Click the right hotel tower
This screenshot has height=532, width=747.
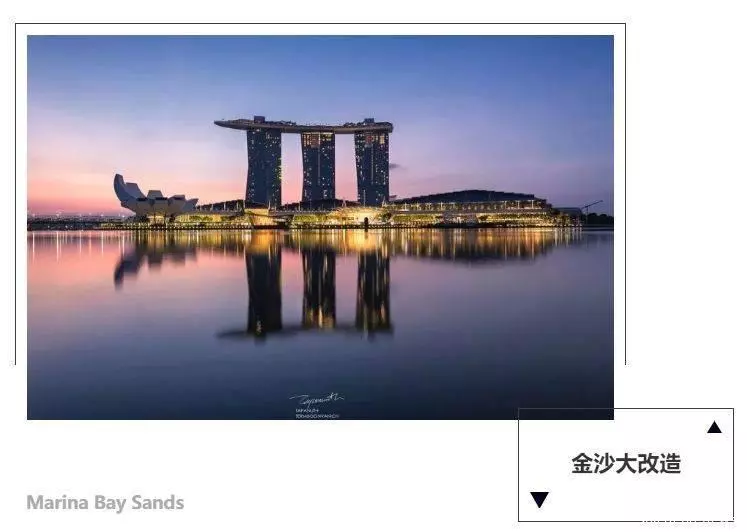(x=372, y=168)
